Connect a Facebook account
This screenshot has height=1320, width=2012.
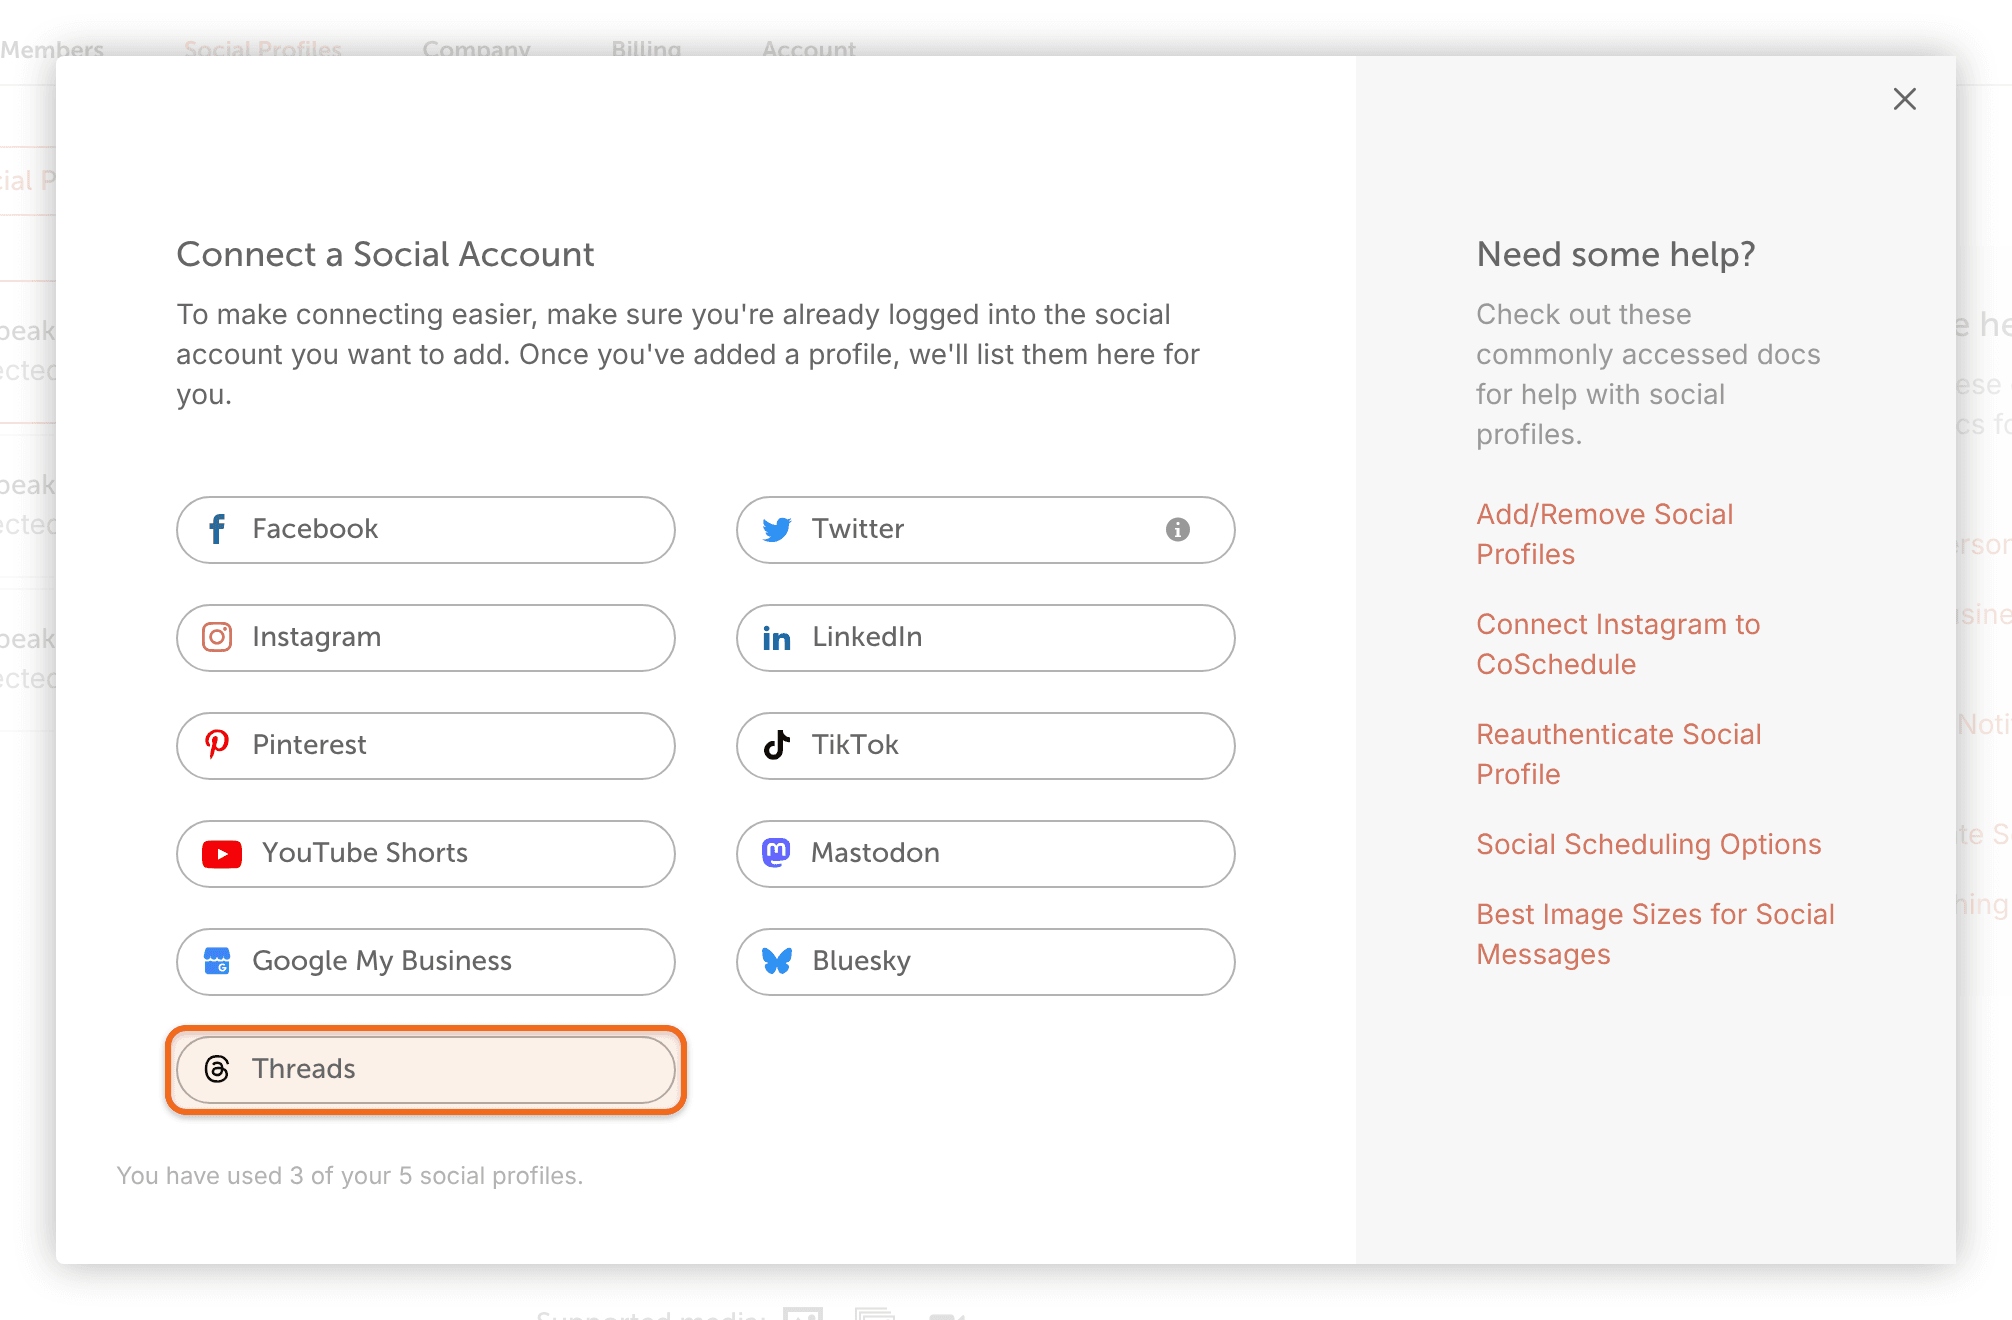pyautogui.click(x=426, y=530)
